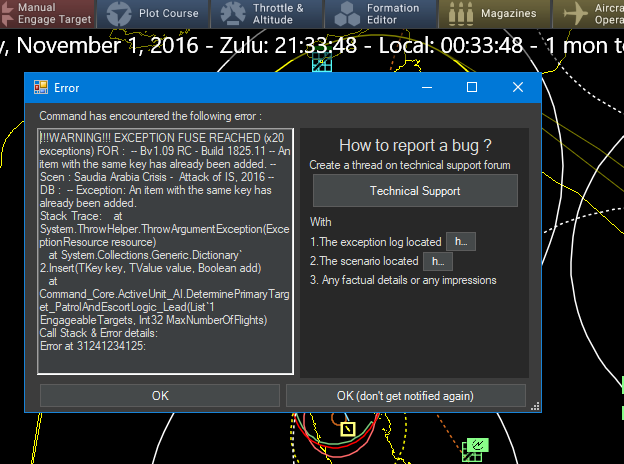Close the Error dialog
This screenshot has width=624, height=464.
[518, 87]
